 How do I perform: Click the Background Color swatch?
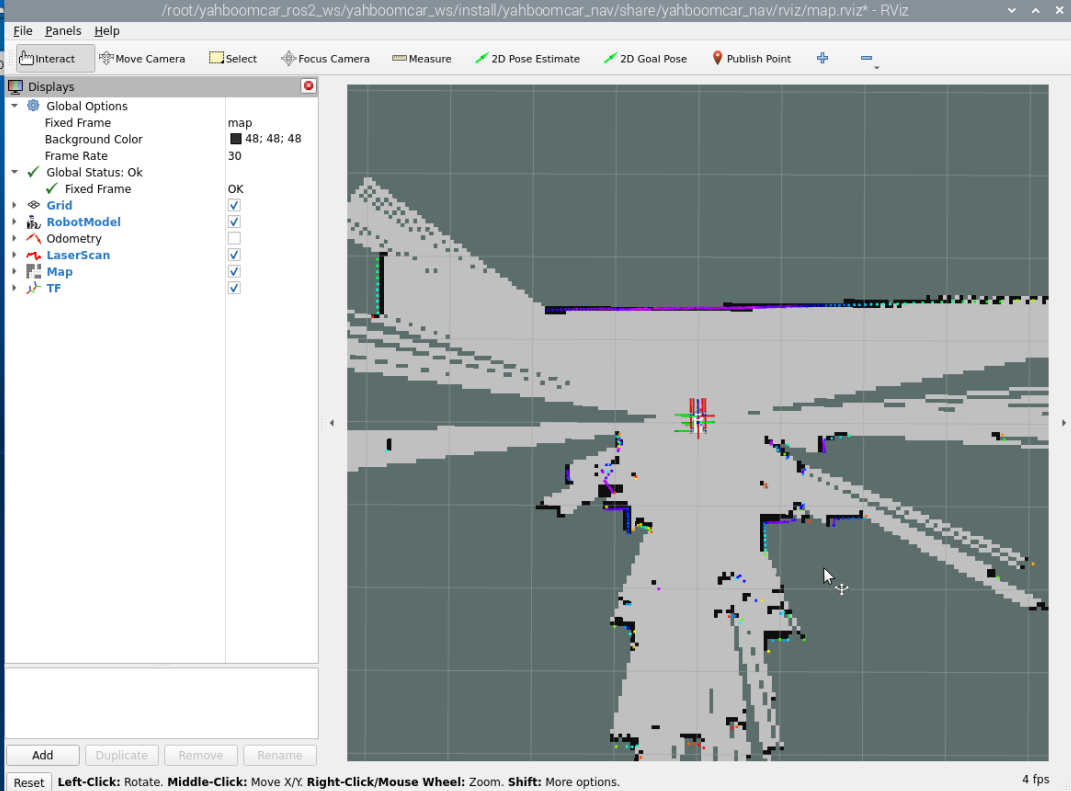coord(236,139)
